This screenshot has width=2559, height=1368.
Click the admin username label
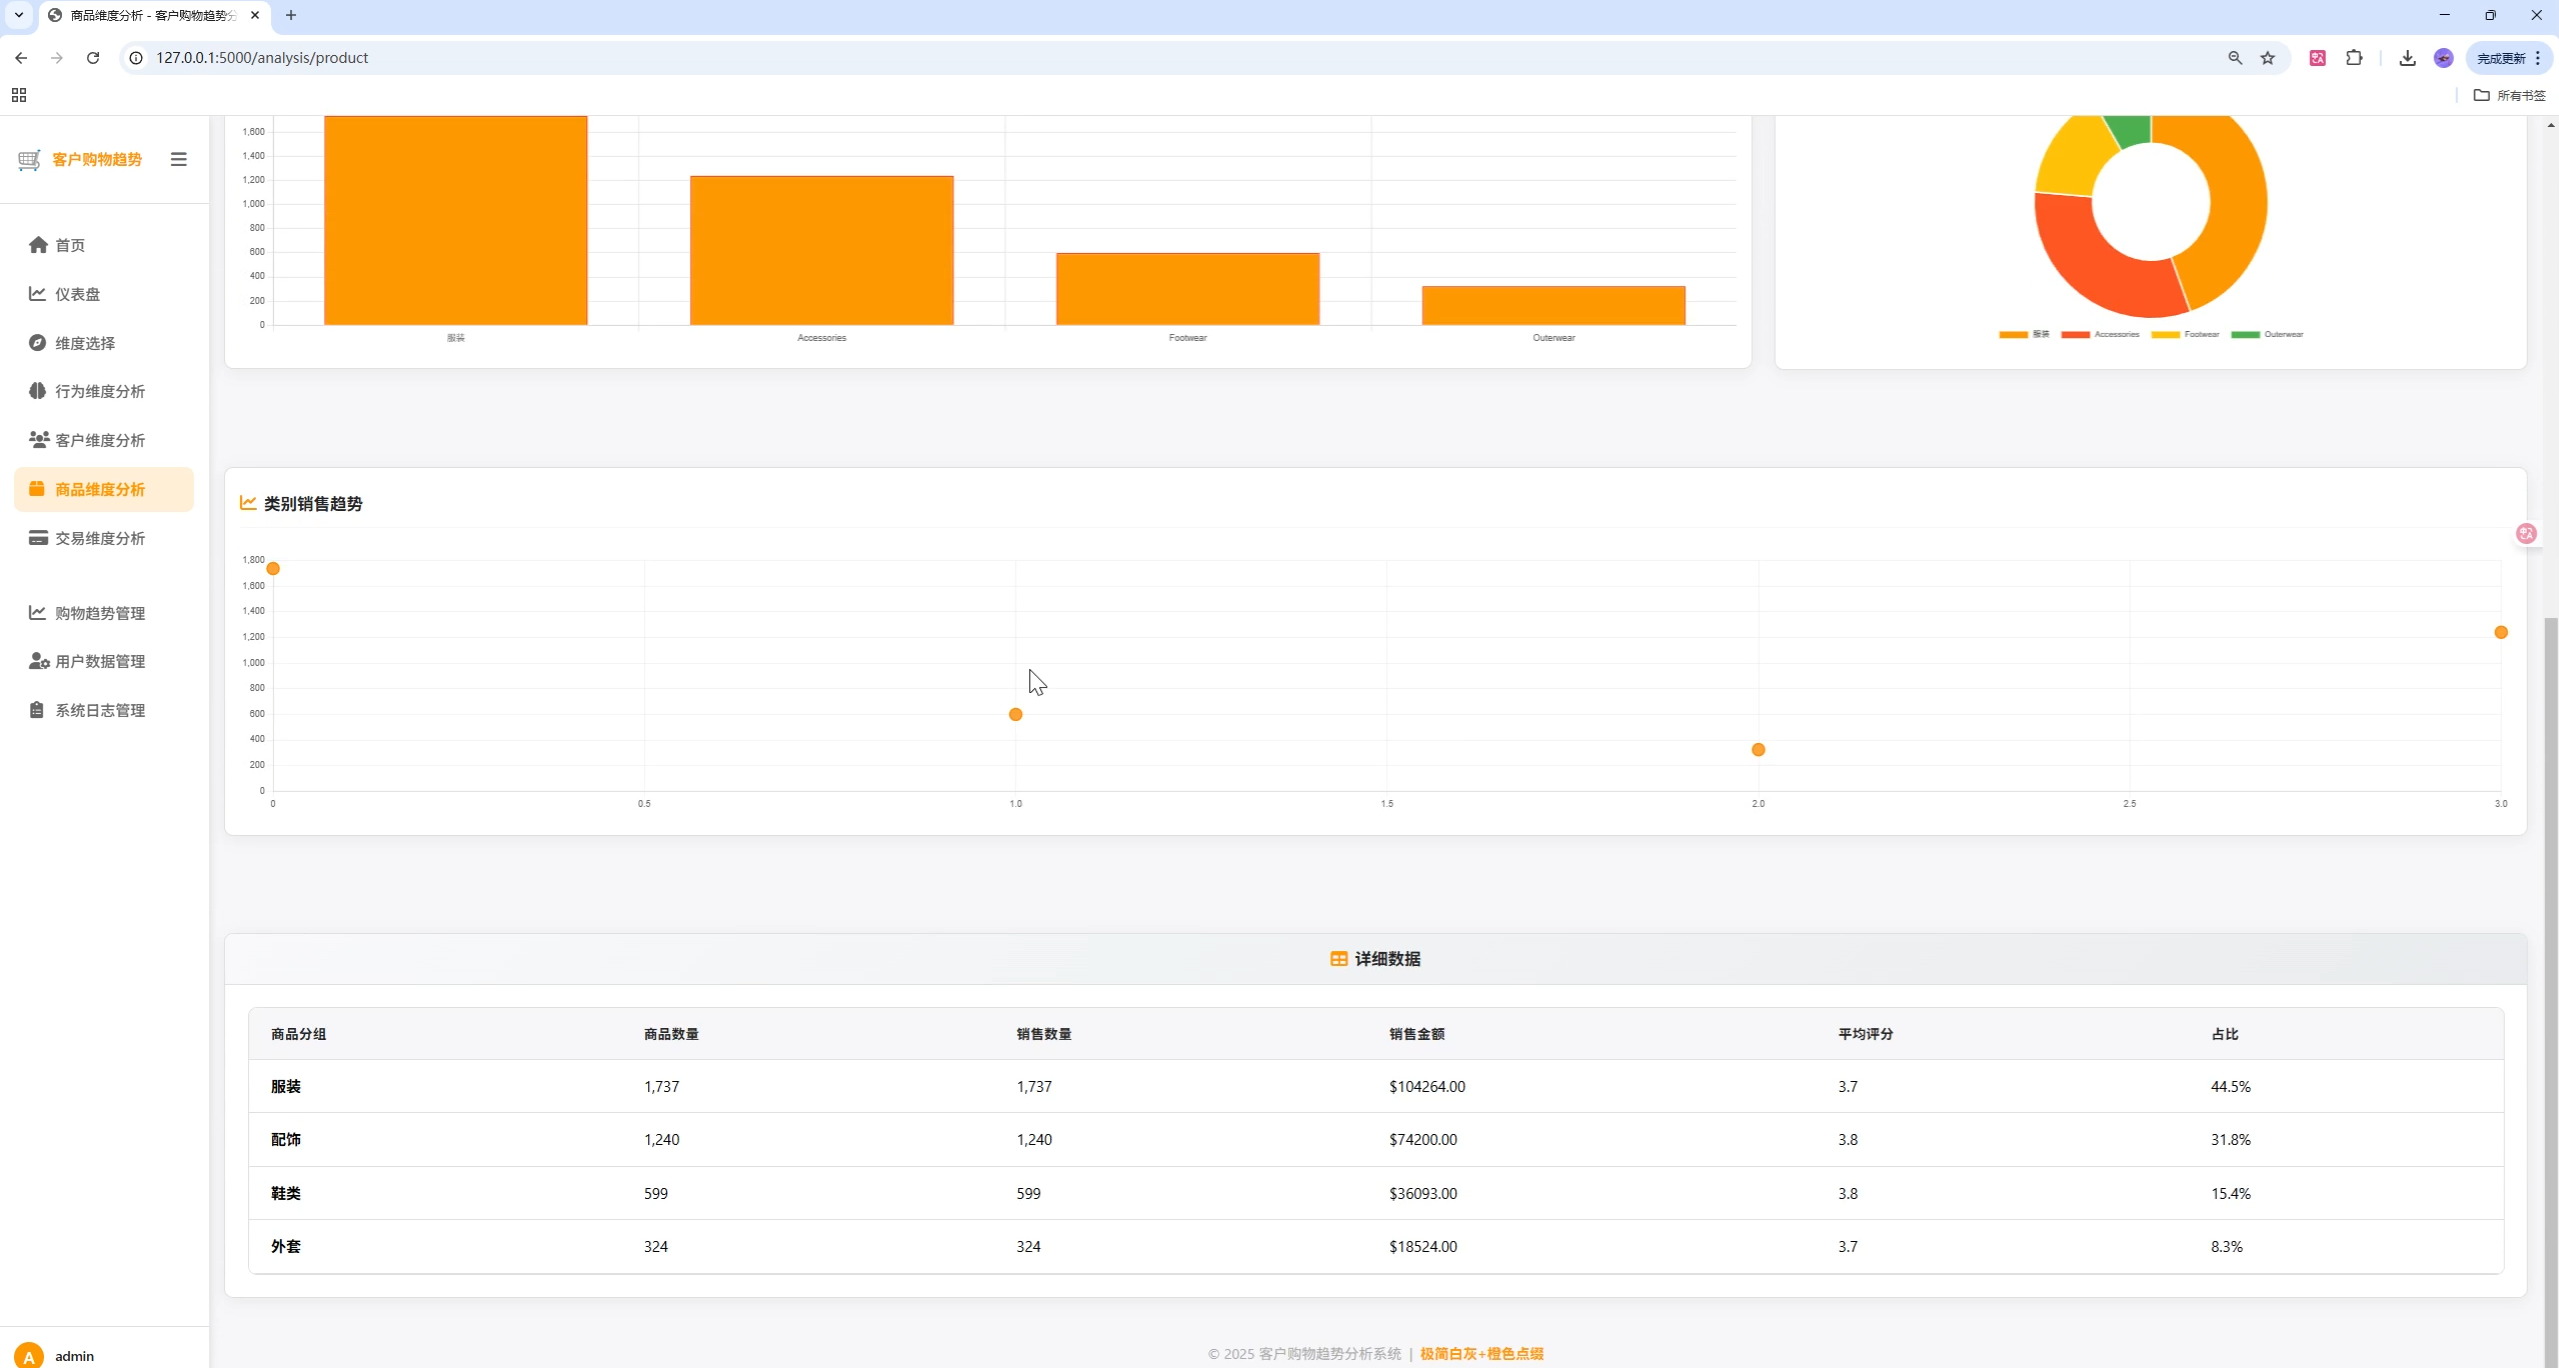75,1356
